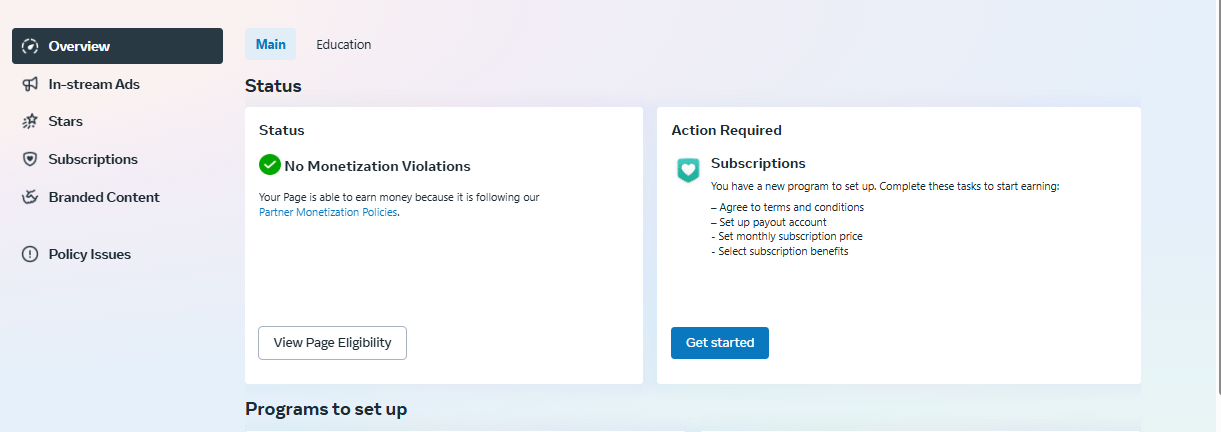Open In-stream Ads in sidebar menu
1221x432 pixels.
coord(117,84)
